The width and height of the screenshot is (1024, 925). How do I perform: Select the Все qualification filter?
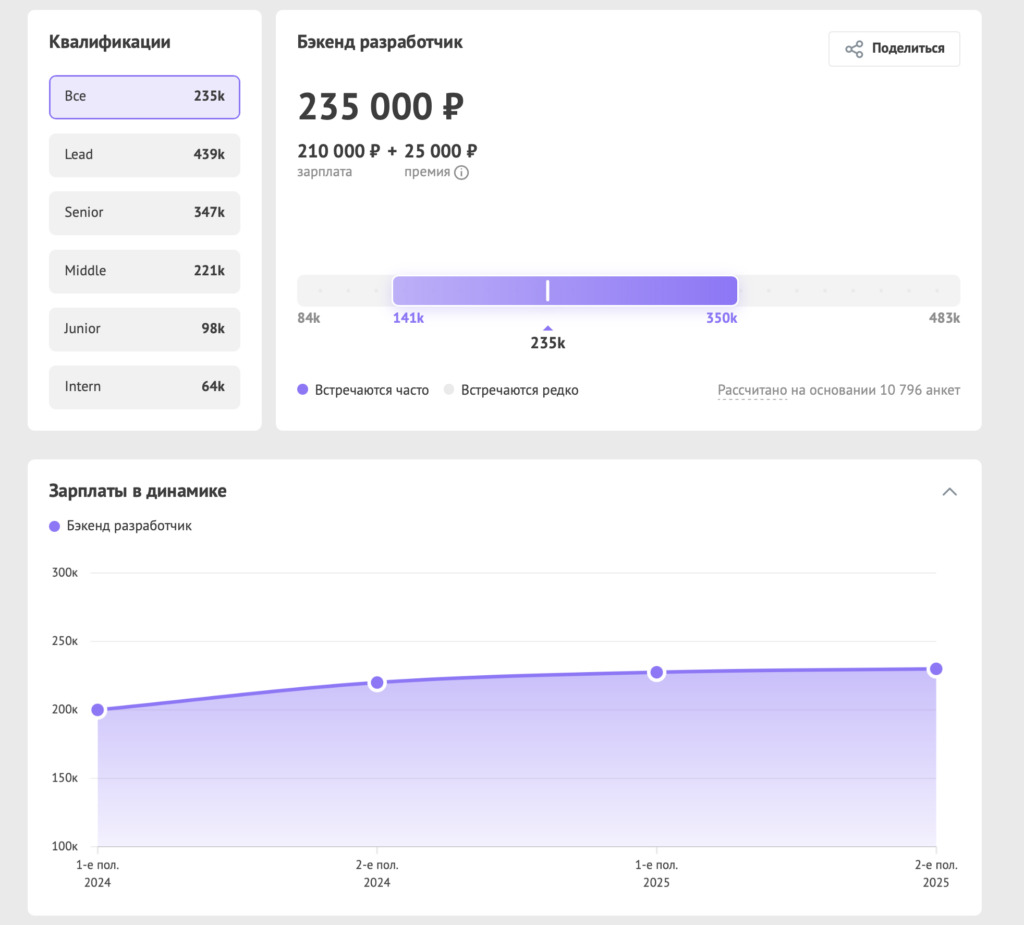coord(144,97)
